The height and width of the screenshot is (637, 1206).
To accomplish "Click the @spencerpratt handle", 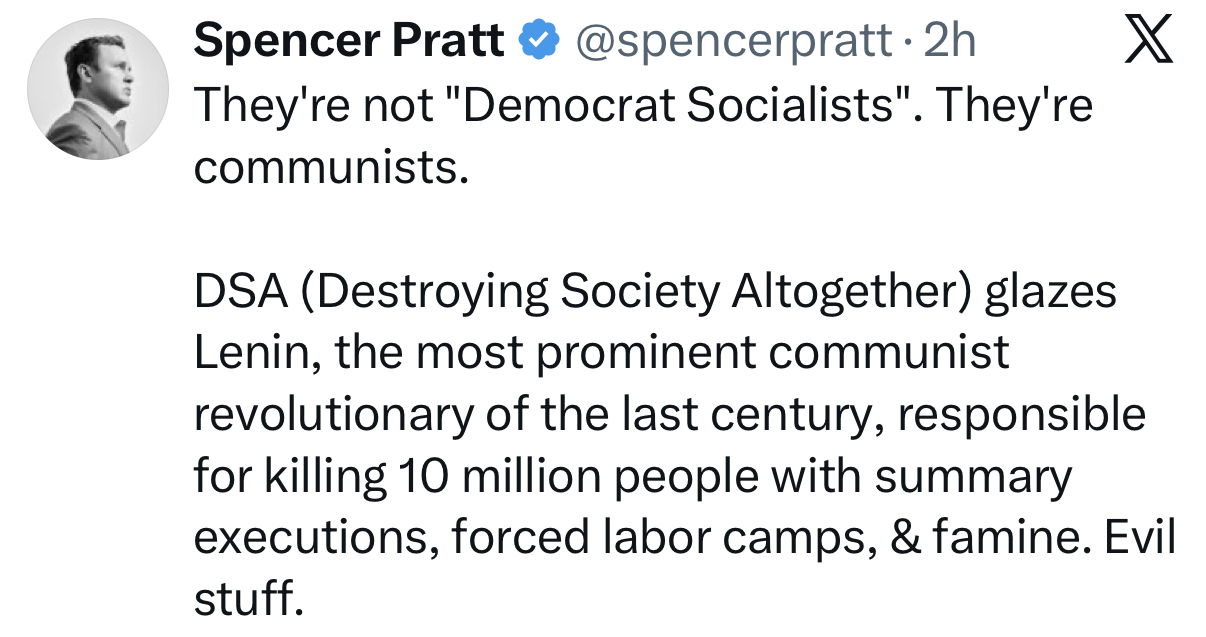I will click(733, 41).
